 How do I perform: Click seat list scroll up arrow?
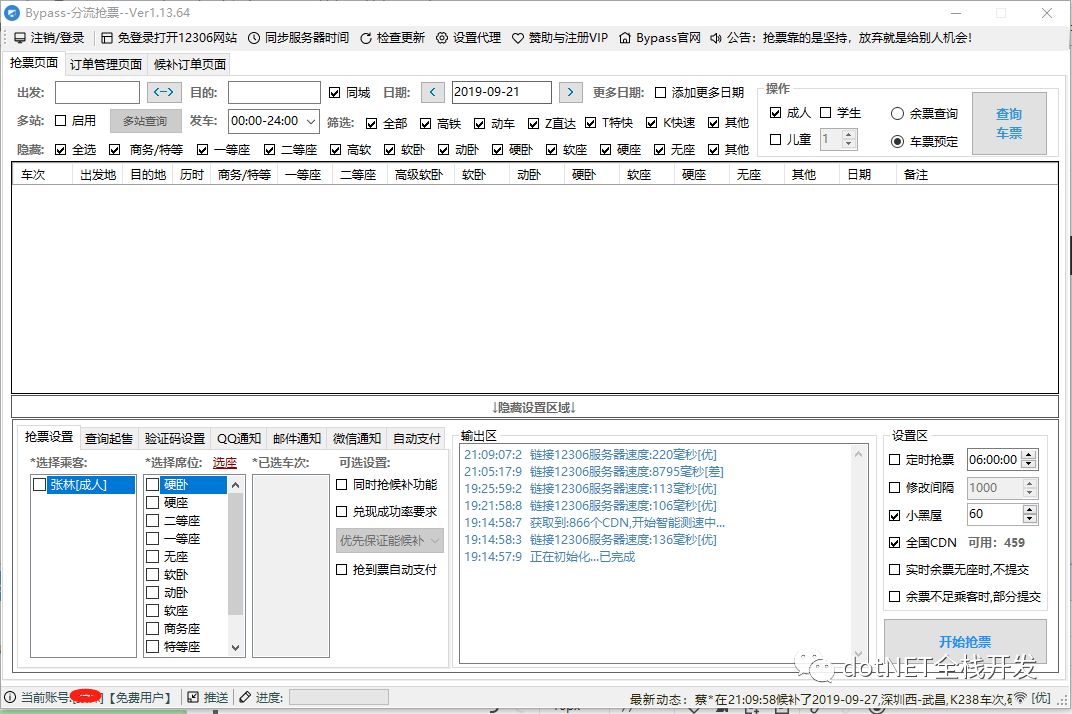point(236,485)
